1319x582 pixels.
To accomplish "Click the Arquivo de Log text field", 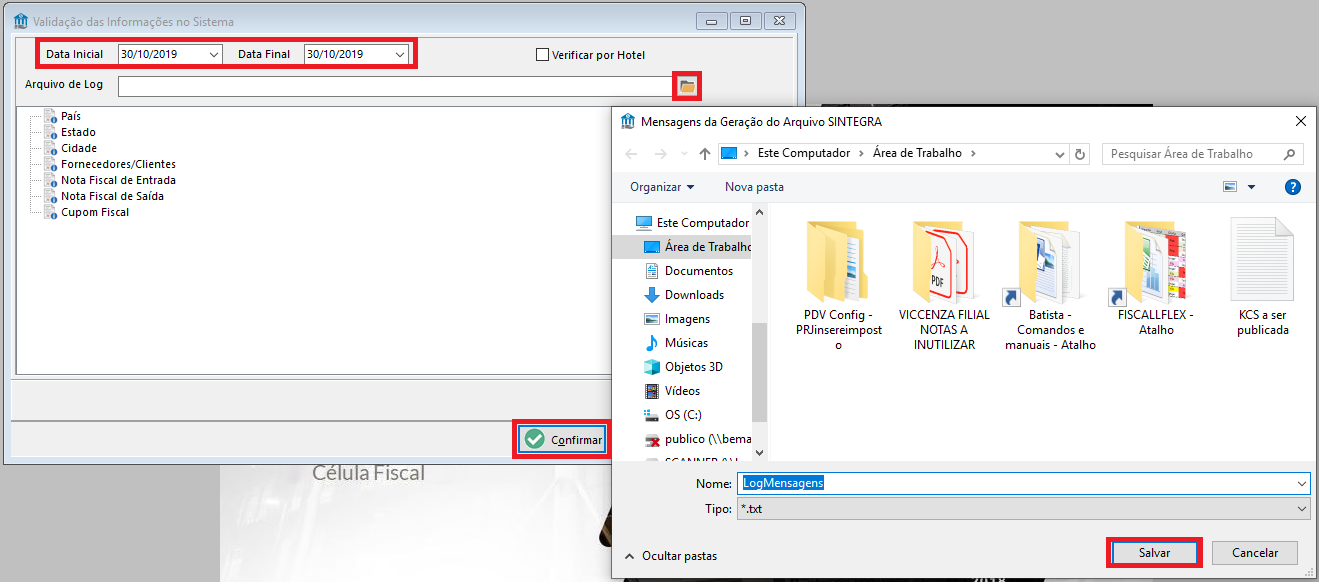I will tap(396, 86).
